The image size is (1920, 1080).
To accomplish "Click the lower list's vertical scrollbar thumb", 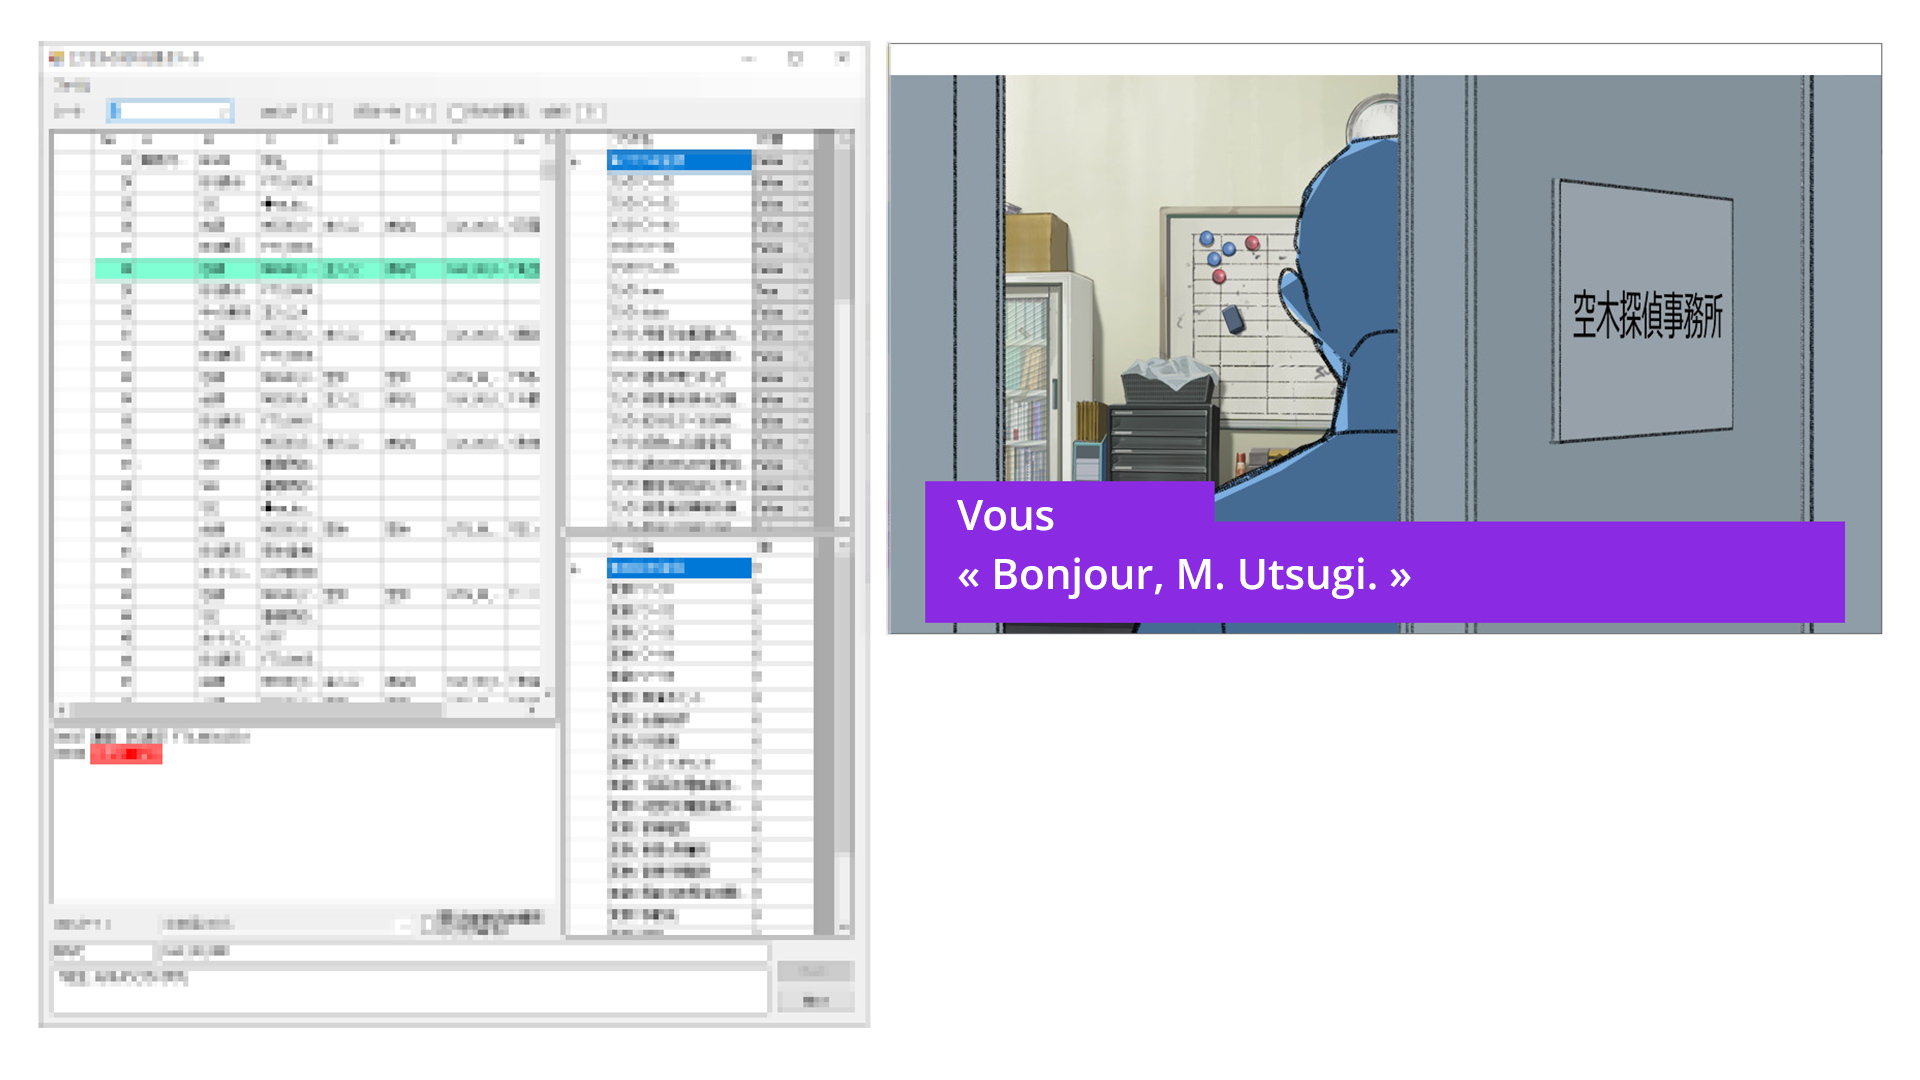I will (x=844, y=705).
